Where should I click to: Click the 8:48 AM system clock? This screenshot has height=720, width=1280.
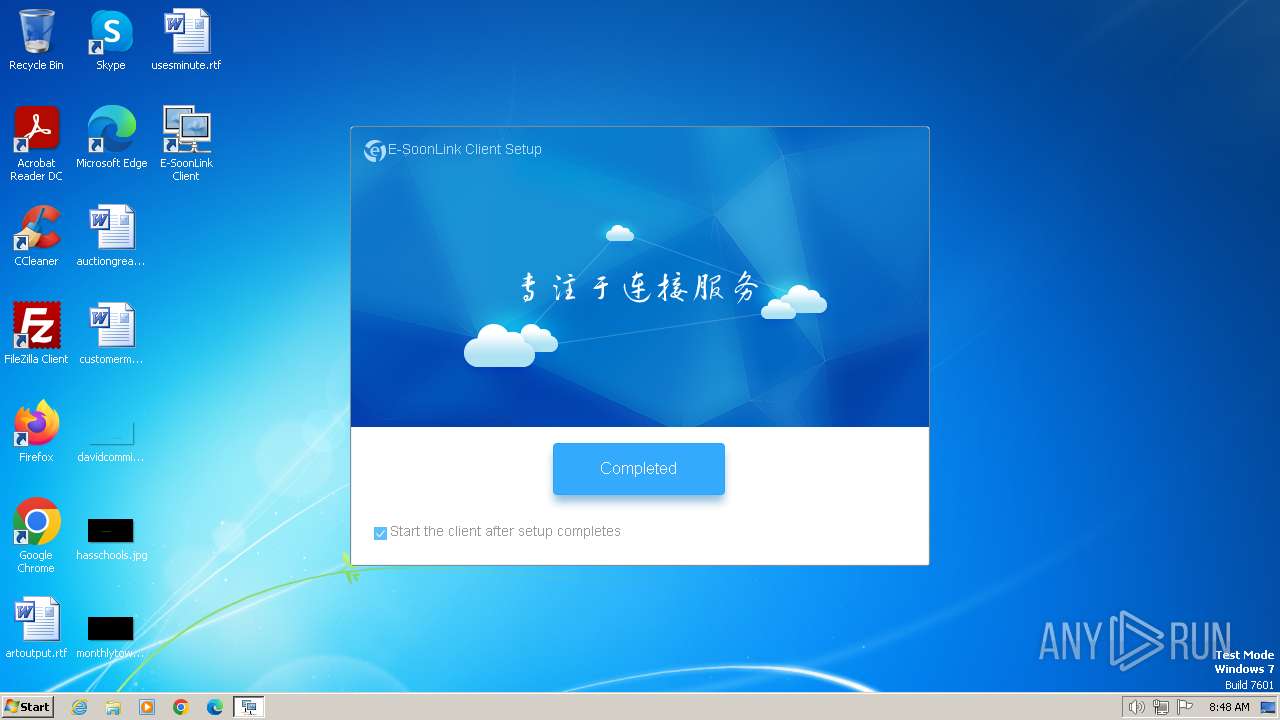click(x=1229, y=707)
